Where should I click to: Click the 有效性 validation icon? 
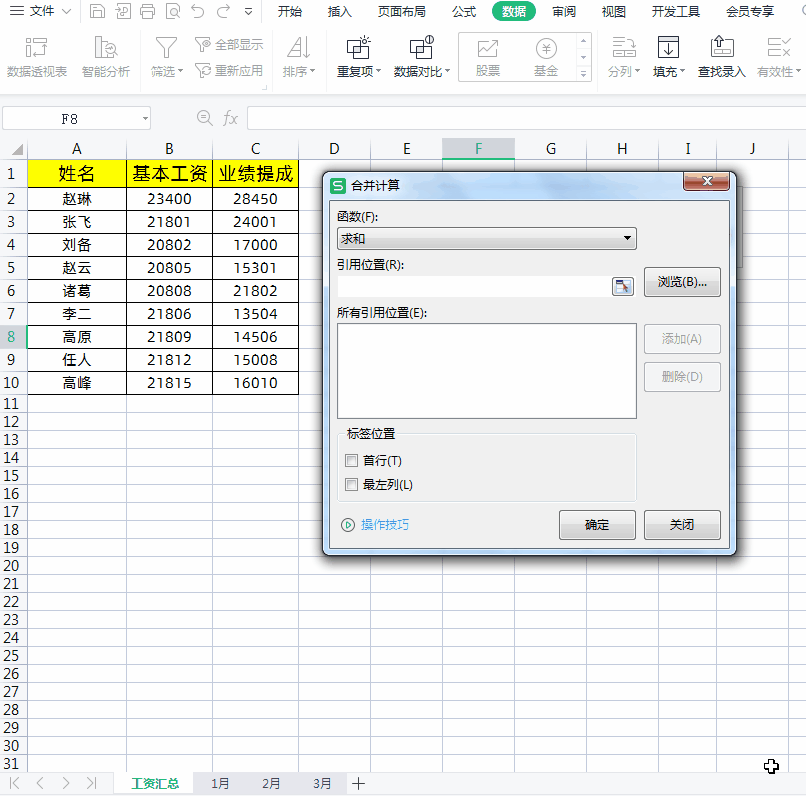click(x=778, y=47)
